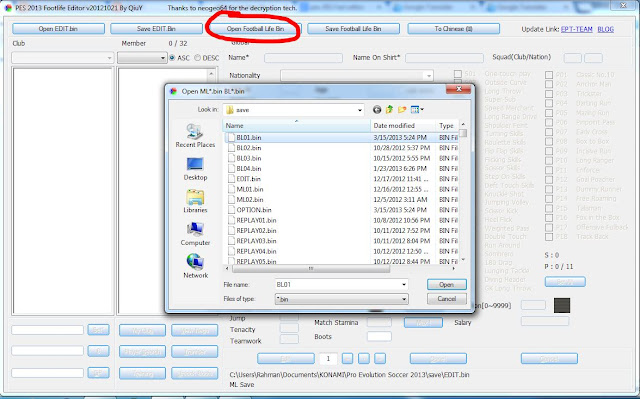
Task: Click the Open dialog title bar icon
Action: pyautogui.click(x=174, y=91)
